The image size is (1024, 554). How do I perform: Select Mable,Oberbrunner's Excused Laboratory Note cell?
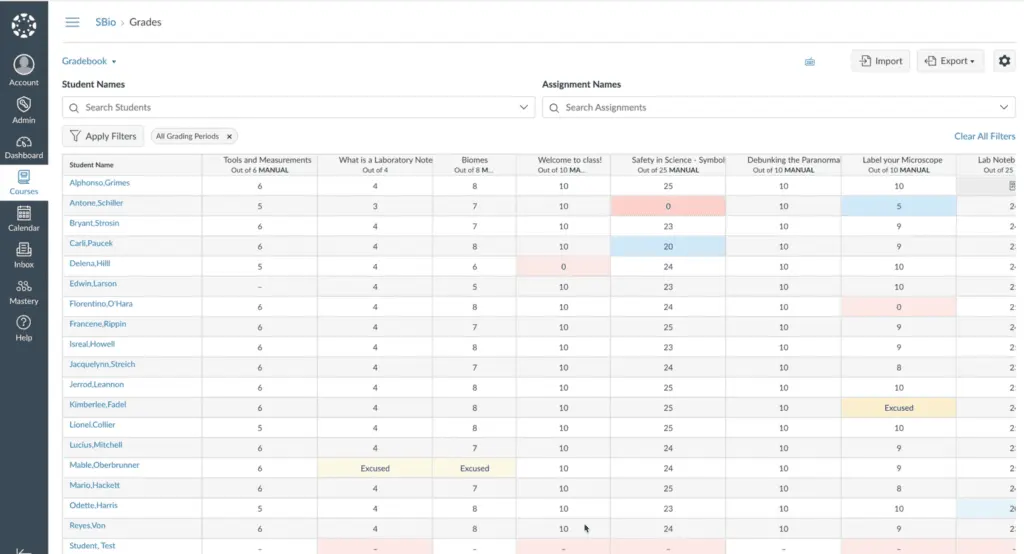pos(375,468)
